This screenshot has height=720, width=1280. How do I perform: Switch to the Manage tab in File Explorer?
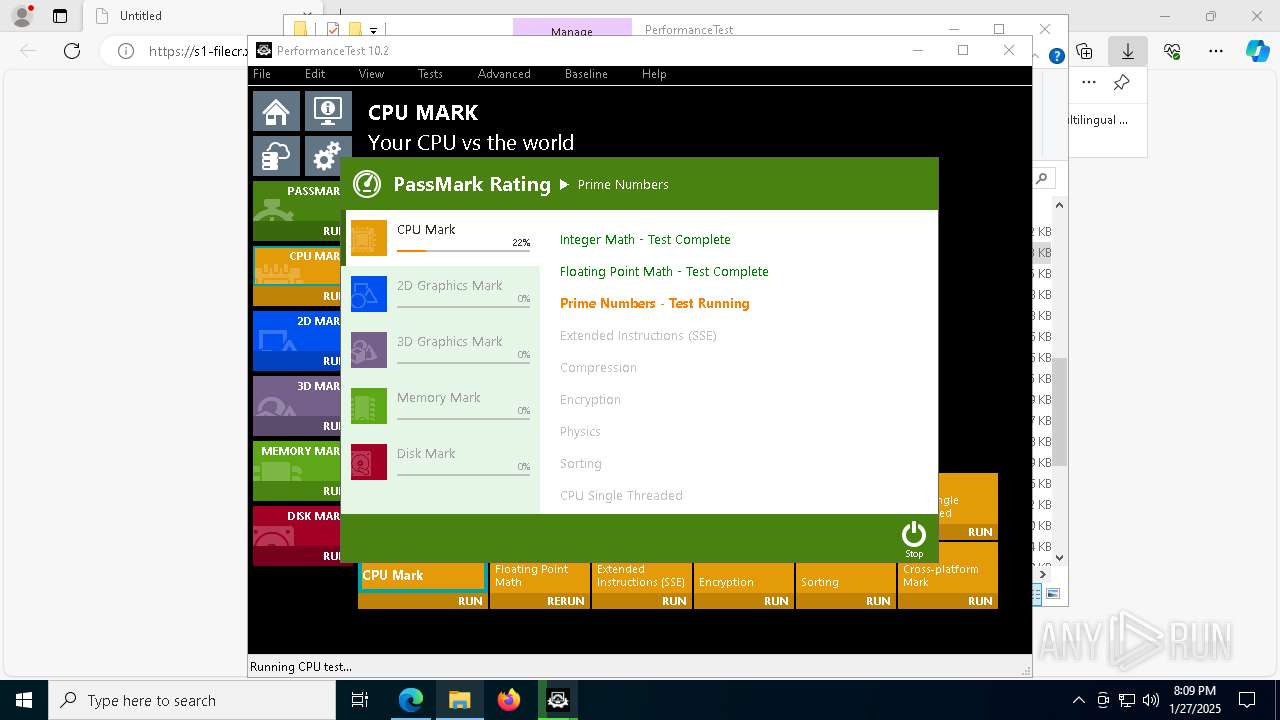pyautogui.click(x=572, y=31)
